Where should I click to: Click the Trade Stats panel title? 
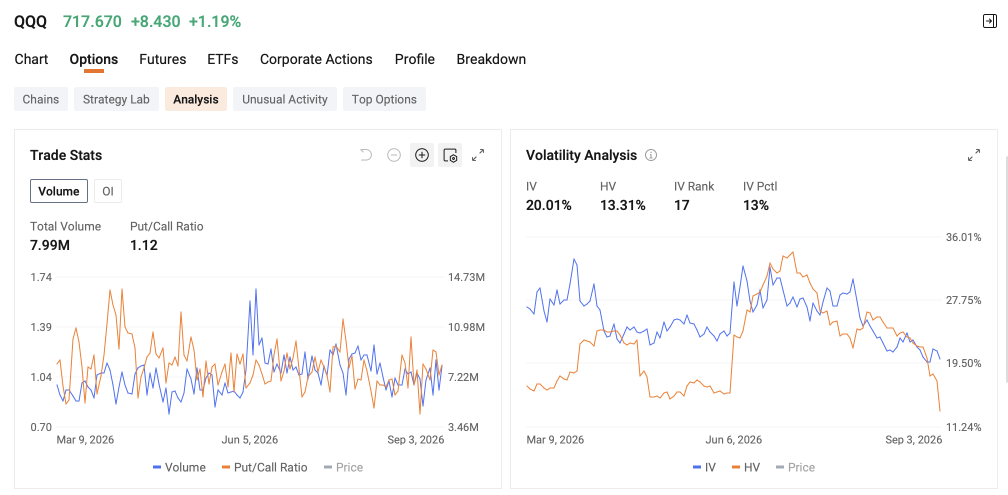[x=66, y=155]
